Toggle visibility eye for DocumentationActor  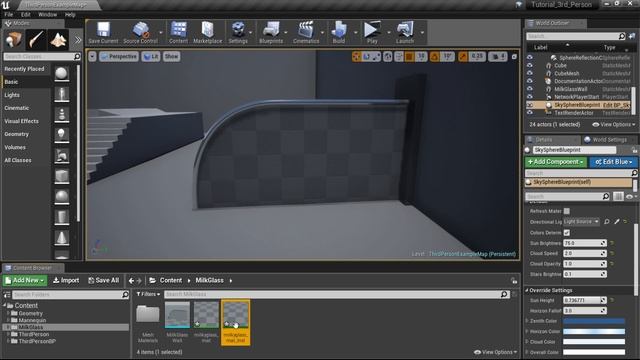point(530,81)
